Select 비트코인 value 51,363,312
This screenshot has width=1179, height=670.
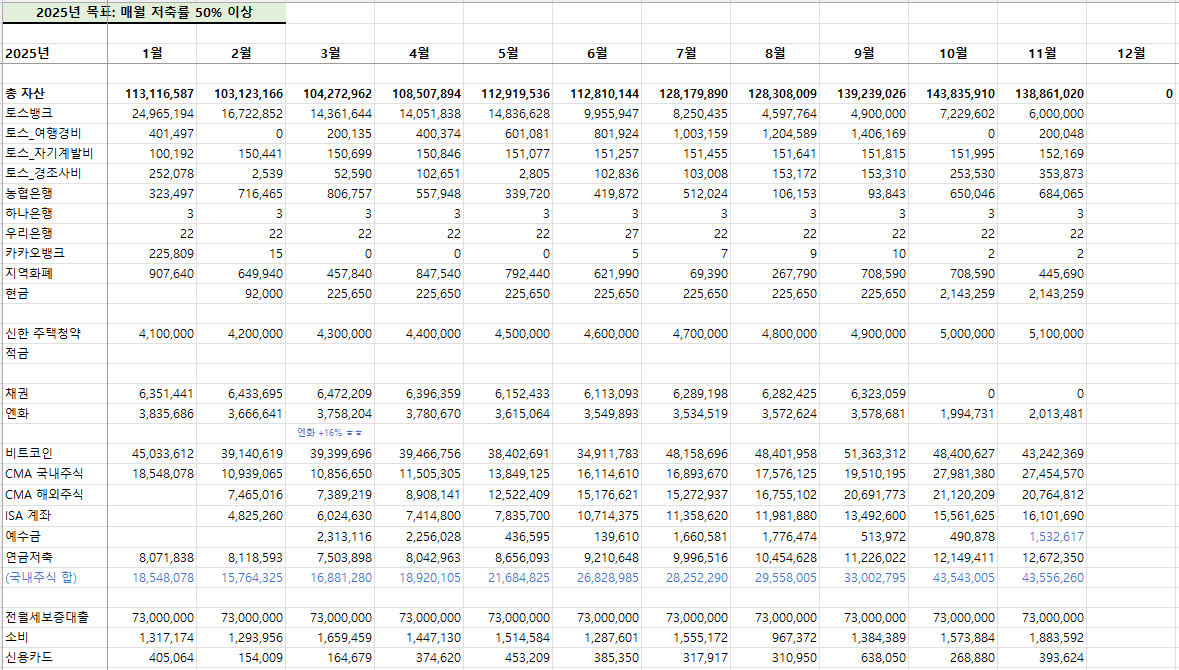click(x=874, y=454)
